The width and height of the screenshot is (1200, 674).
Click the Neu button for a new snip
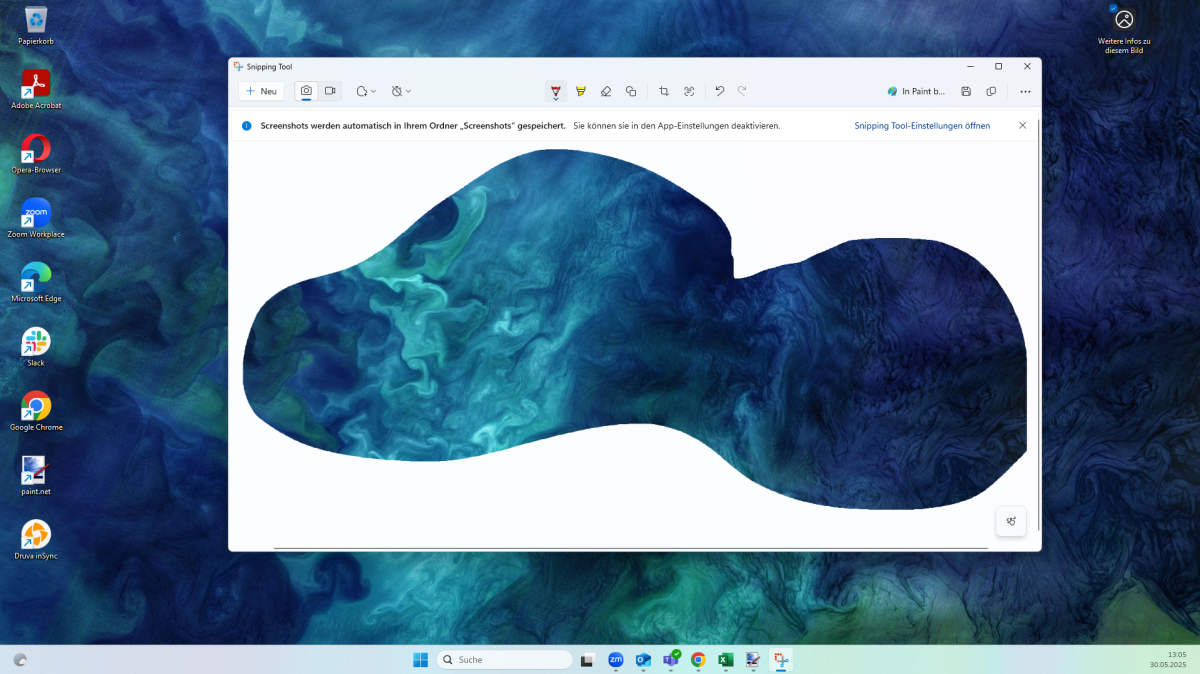tap(261, 91)
